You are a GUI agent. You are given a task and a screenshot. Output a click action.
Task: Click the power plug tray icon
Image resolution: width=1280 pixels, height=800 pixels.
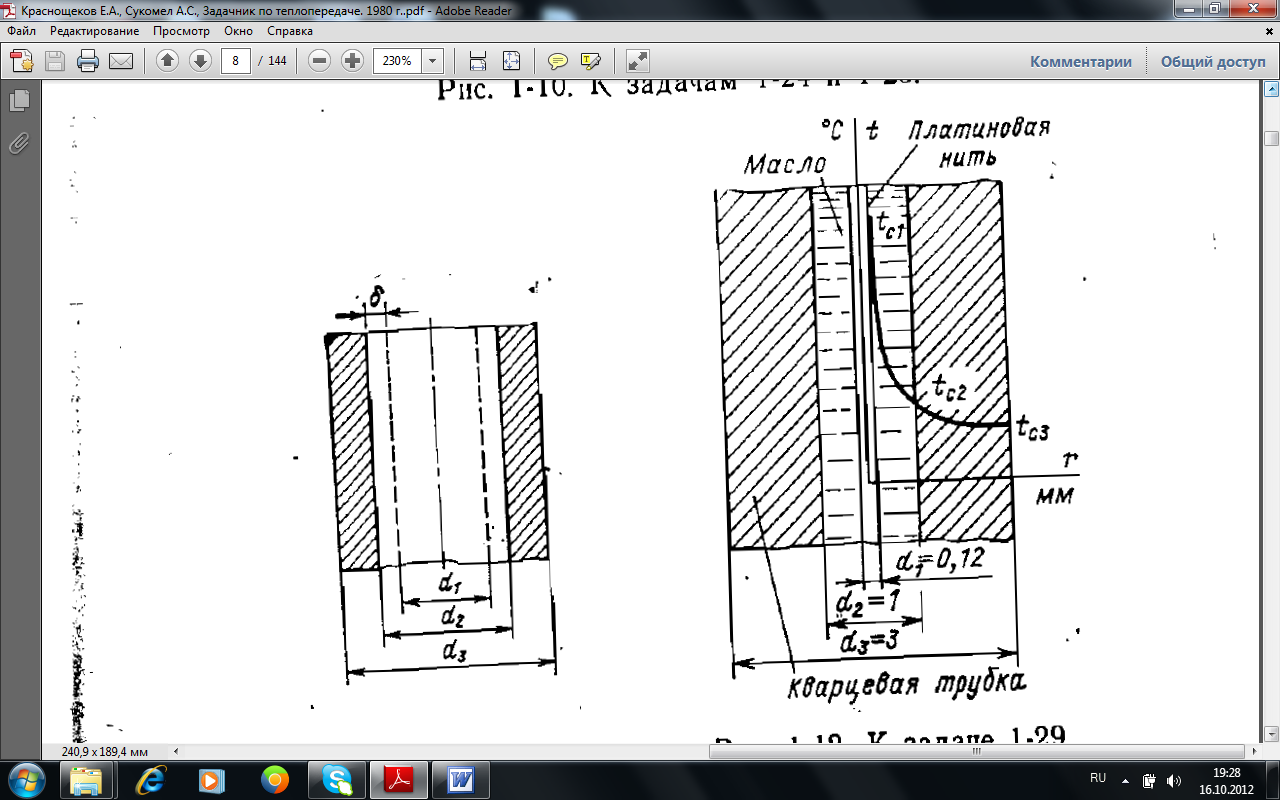(1149, 779)
